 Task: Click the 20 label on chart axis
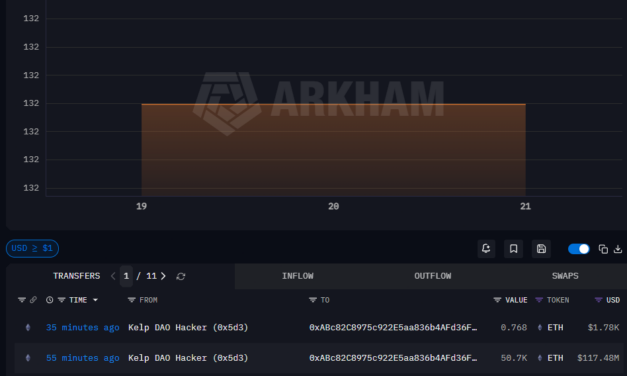coord(333,206)
